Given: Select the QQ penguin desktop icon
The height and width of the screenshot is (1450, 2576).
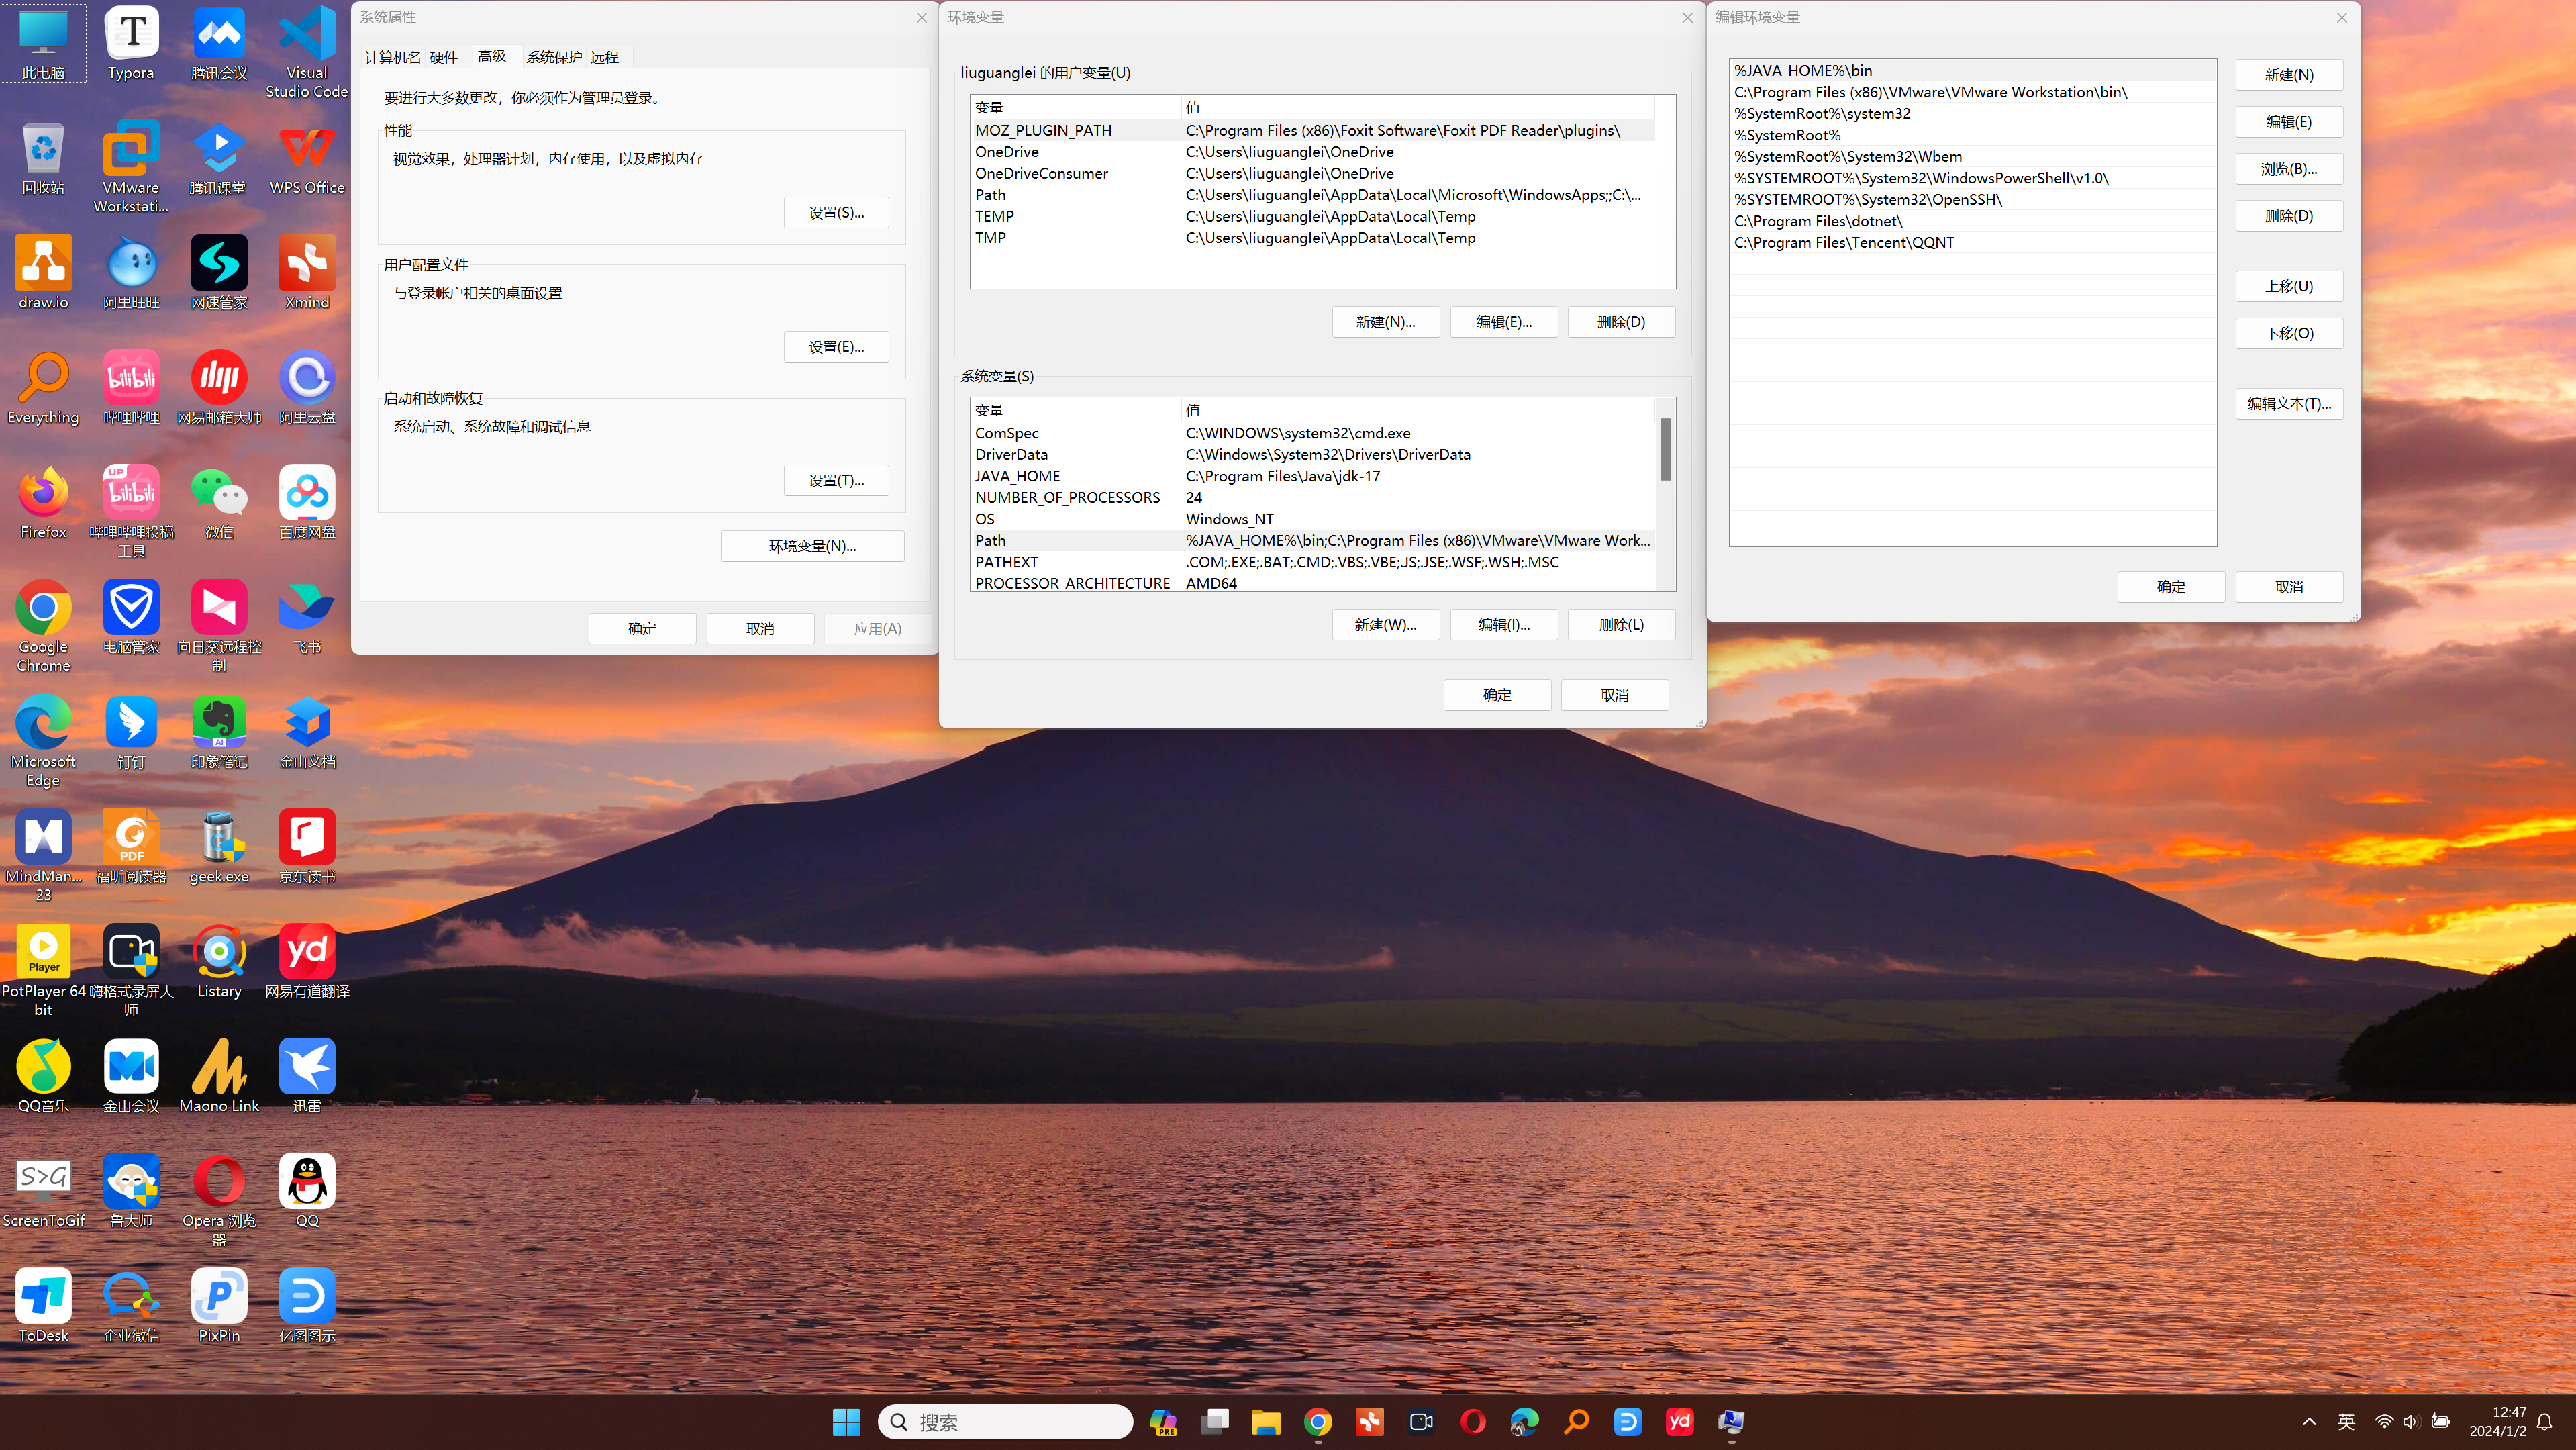Looking at the screenshot, I should [307, 1192].
